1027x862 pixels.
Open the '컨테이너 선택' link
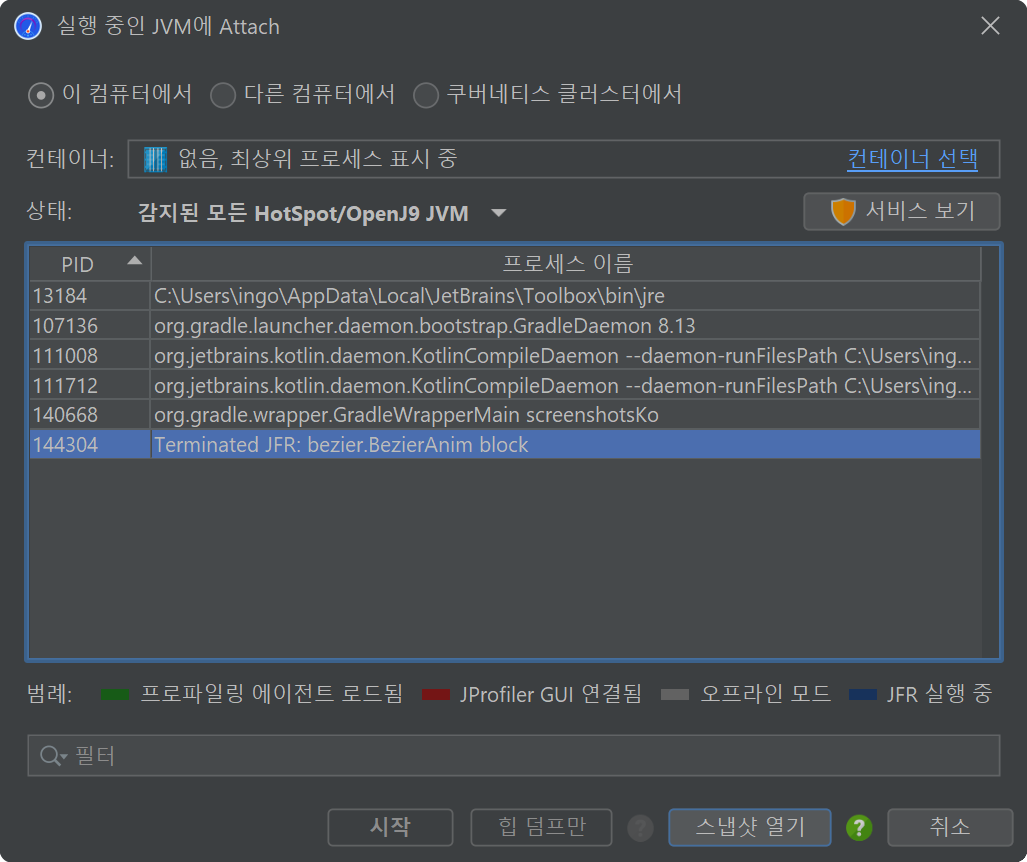point(912,159)
